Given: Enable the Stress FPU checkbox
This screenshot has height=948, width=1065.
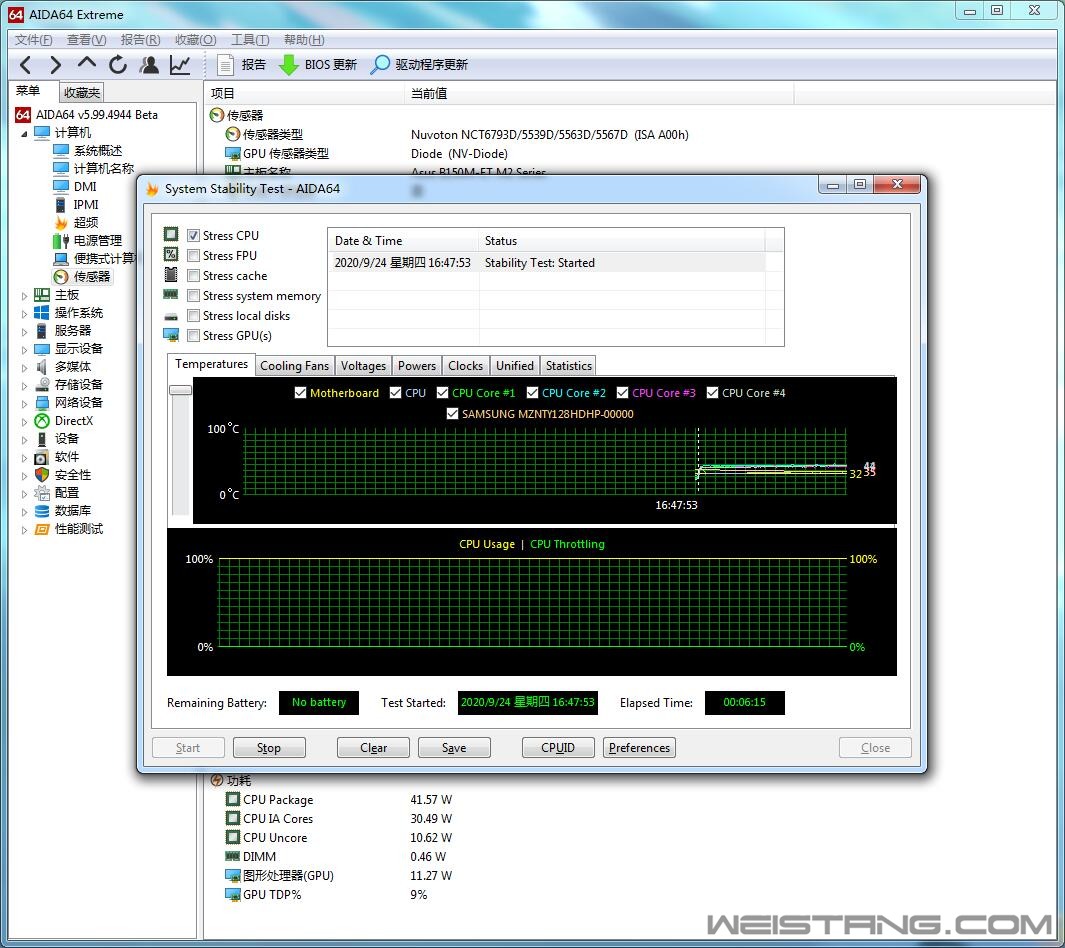Looking at the screenshot, I should [x=194, y=255].
